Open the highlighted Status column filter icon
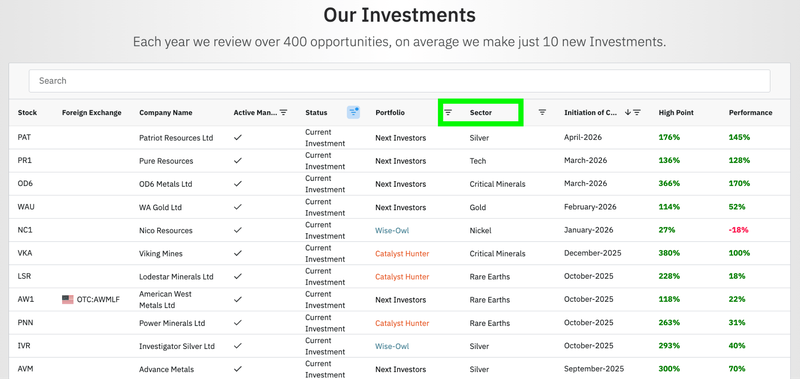The image size is (800, 379). click(354, 112)
